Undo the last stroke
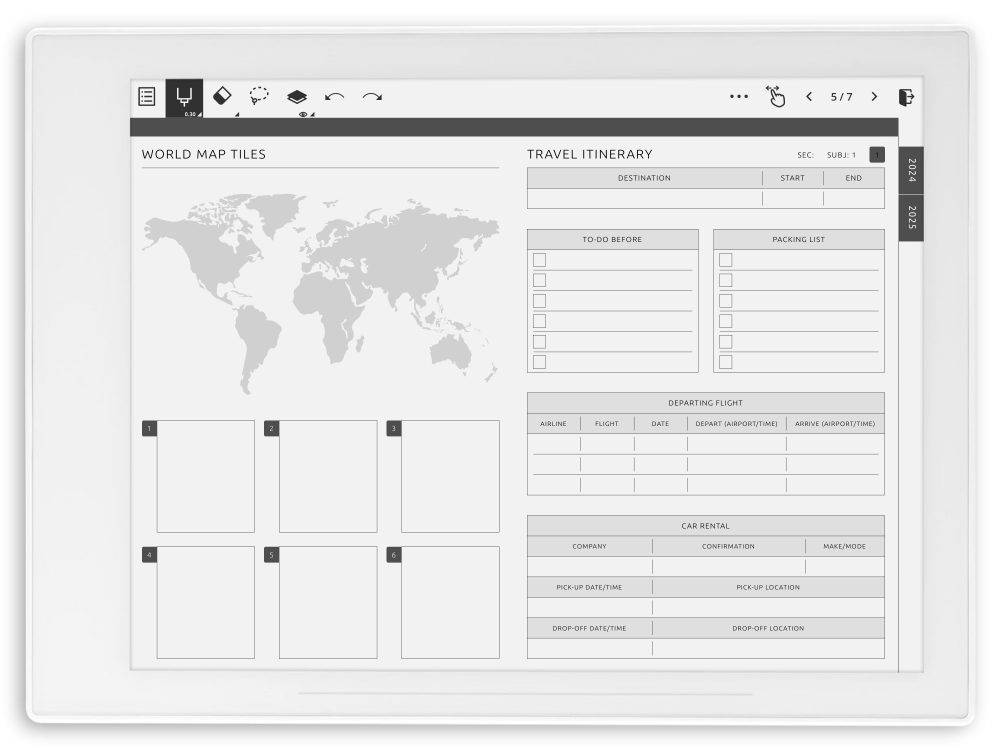Image resolution: width=1000 pixels, height=750 pixels. 333,94
